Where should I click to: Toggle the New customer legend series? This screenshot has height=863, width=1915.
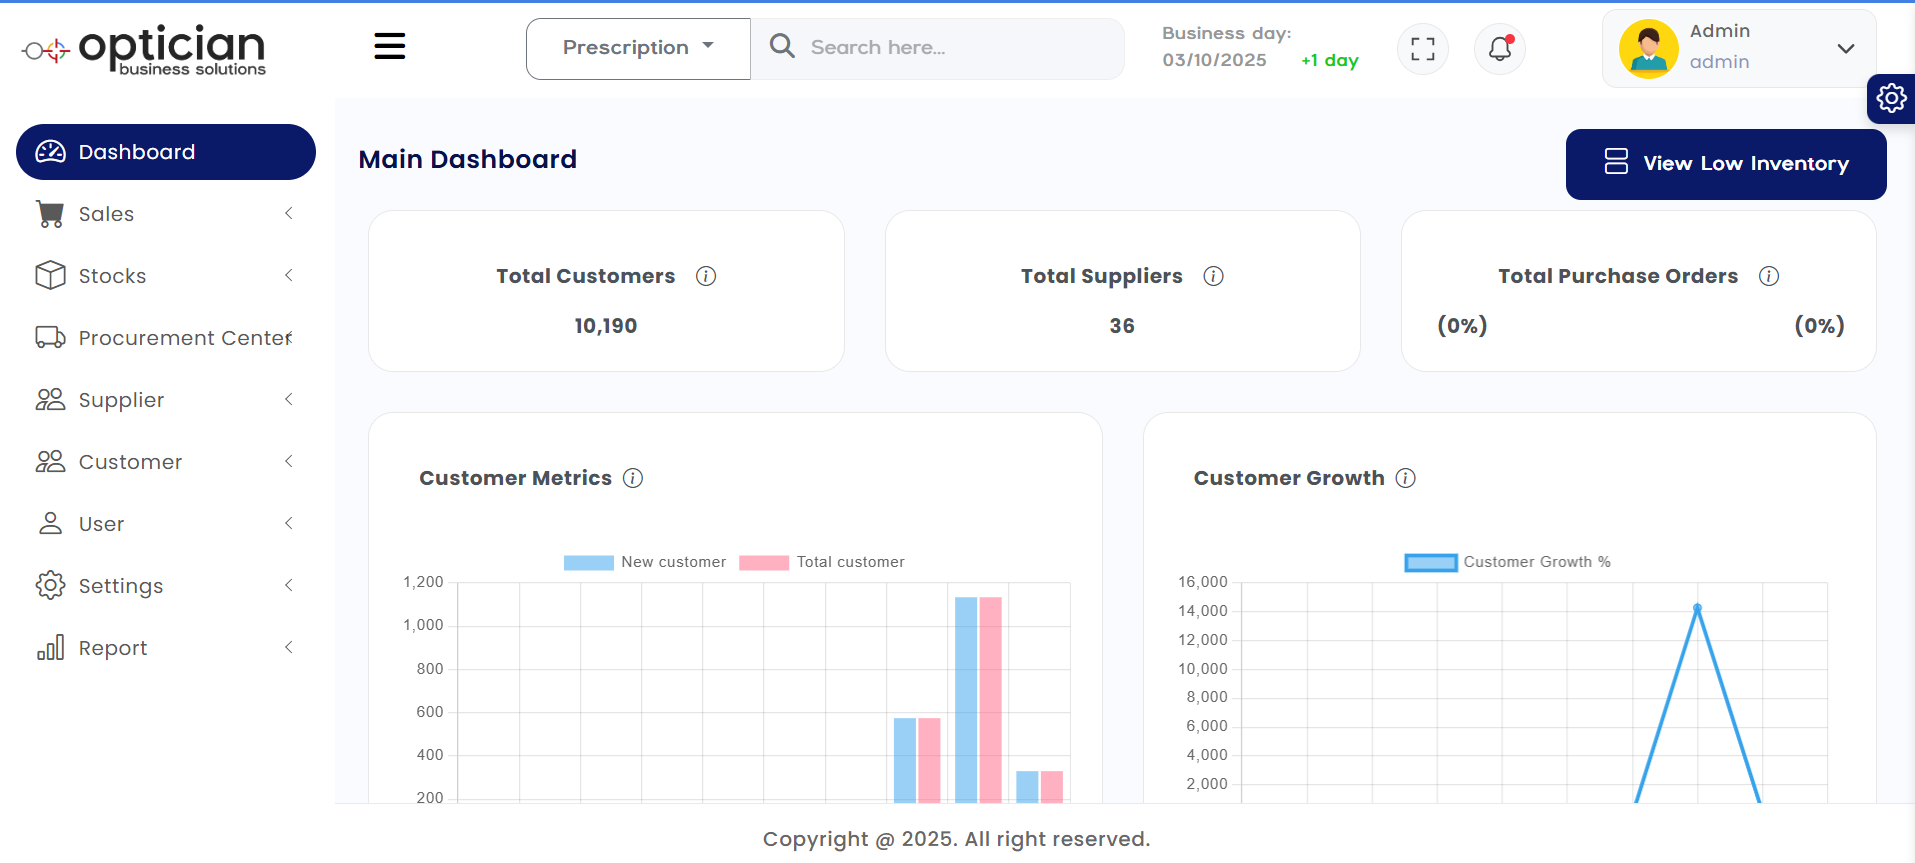tap(645, 562)
